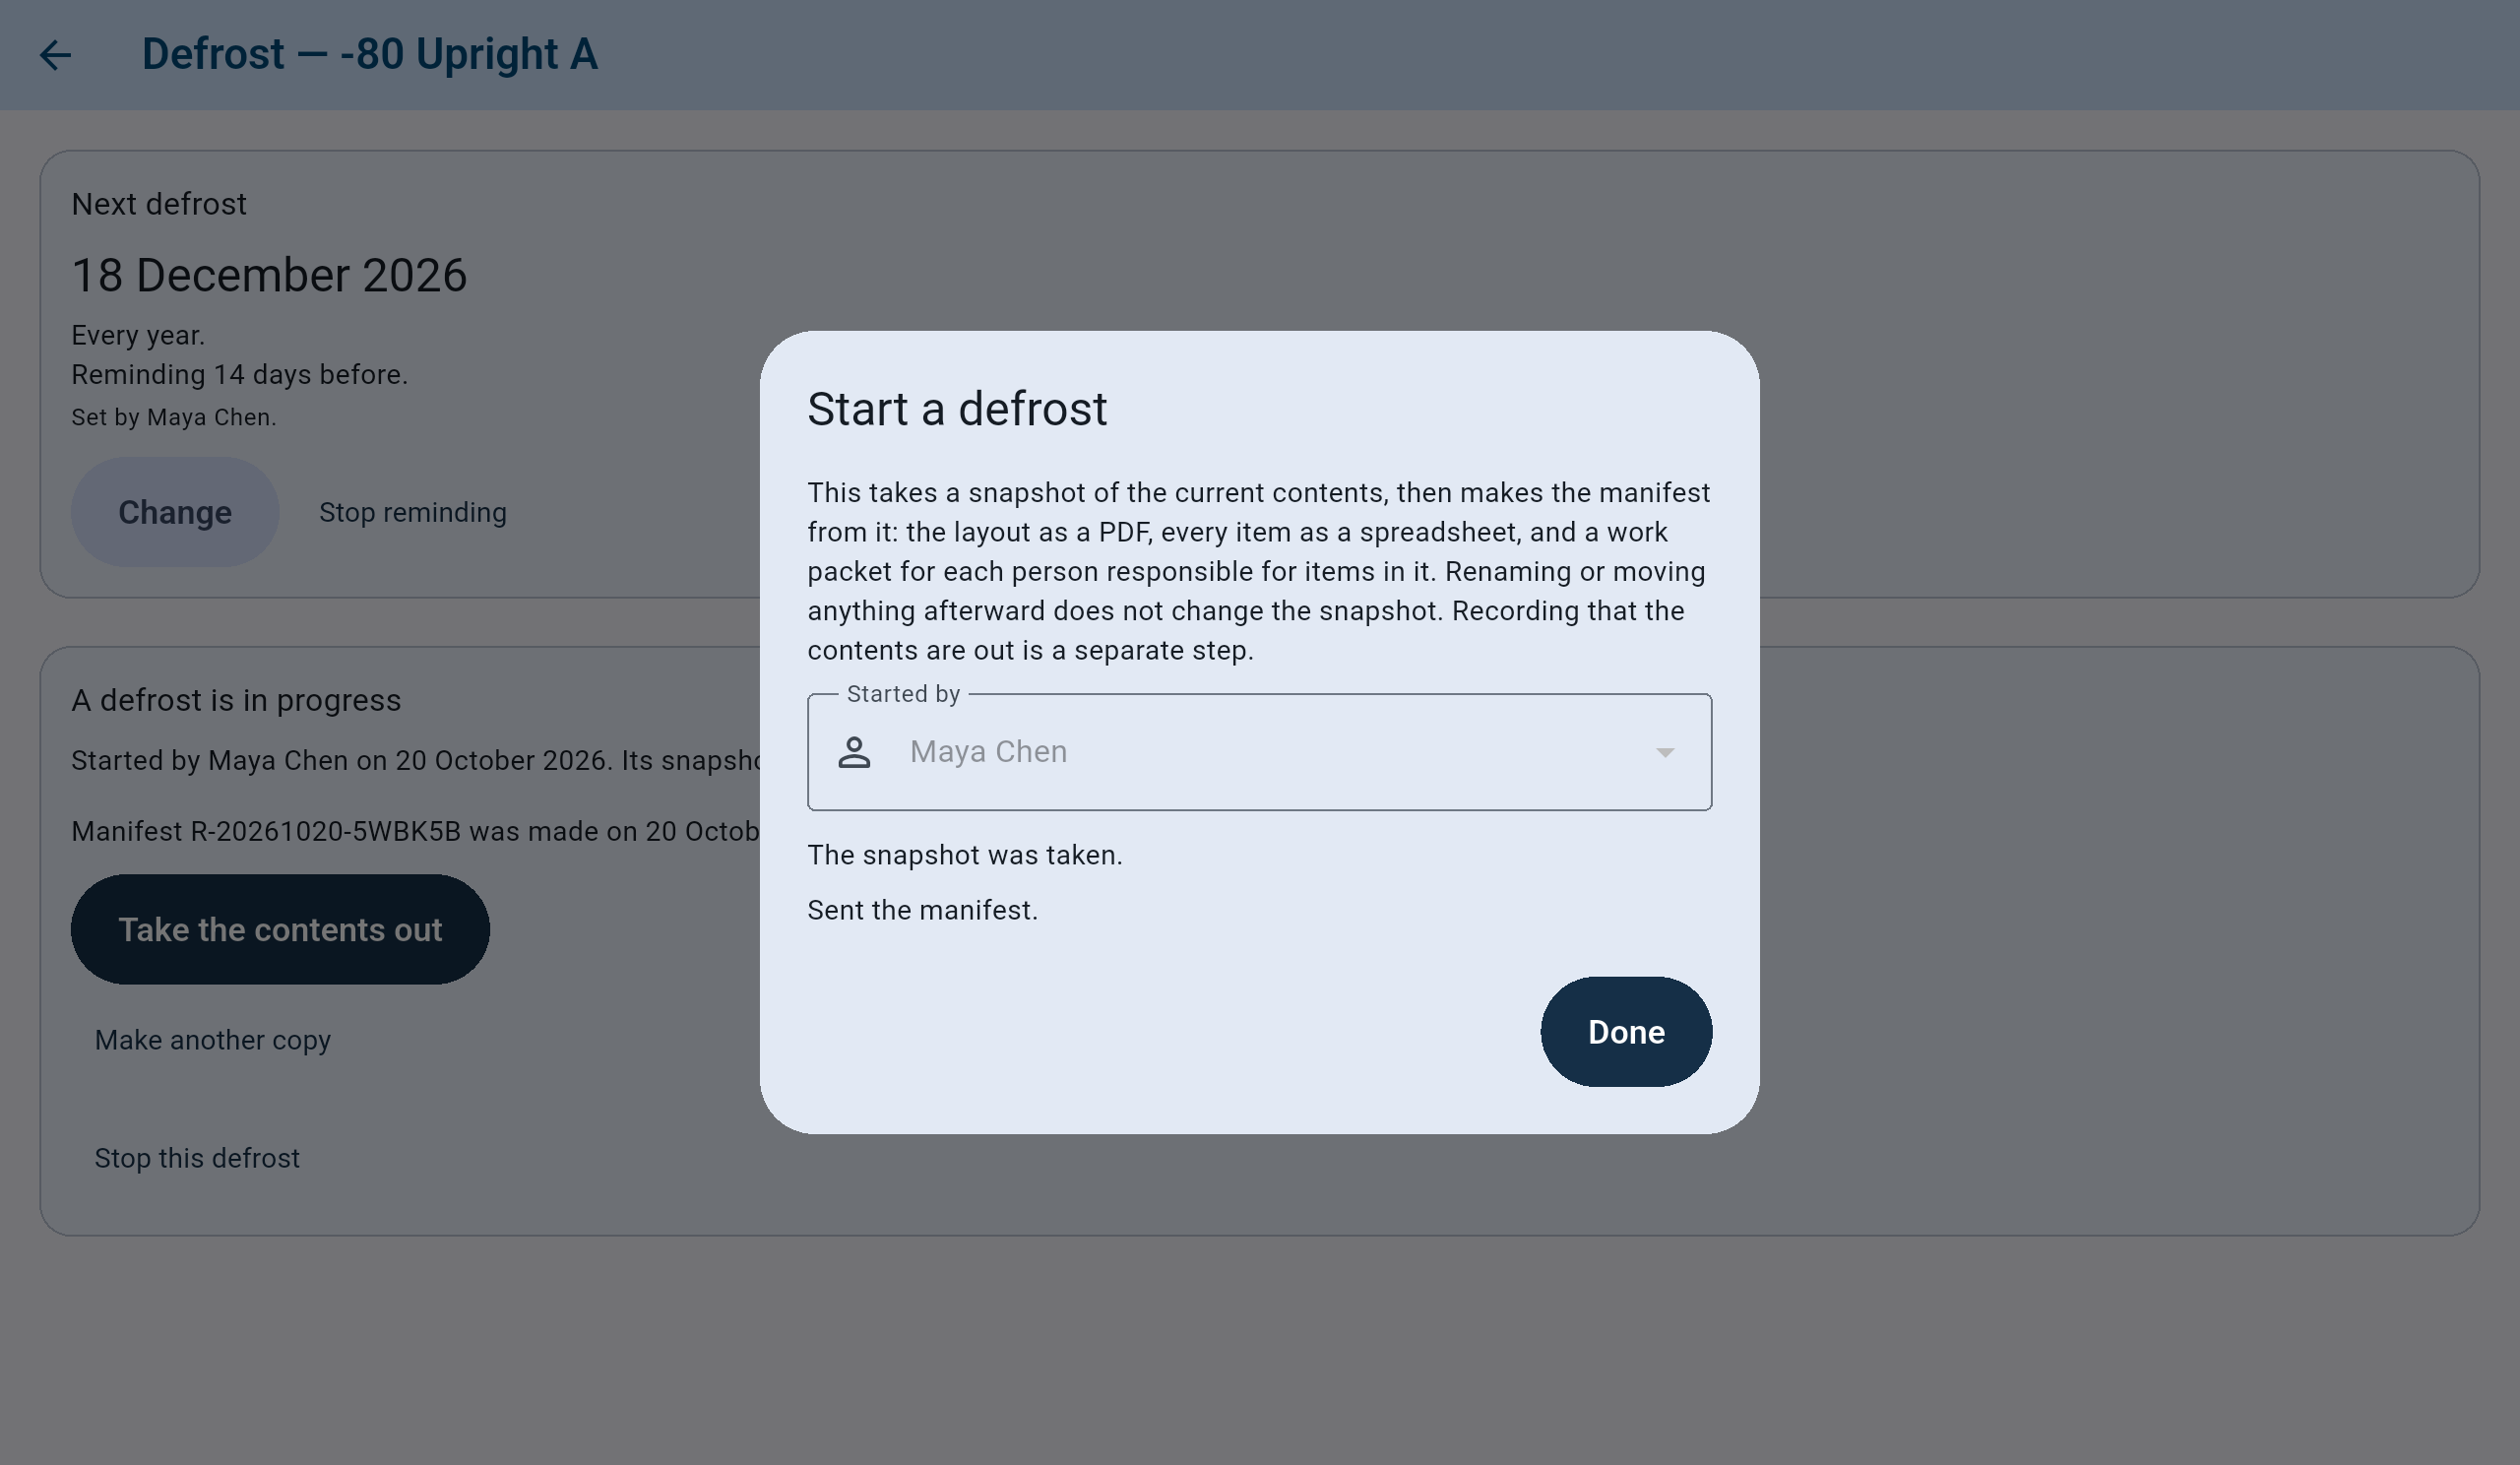Expand the Started by dropdown arrow
Viewport: 2520px width, 1465px height.
tap(1665, 752)
